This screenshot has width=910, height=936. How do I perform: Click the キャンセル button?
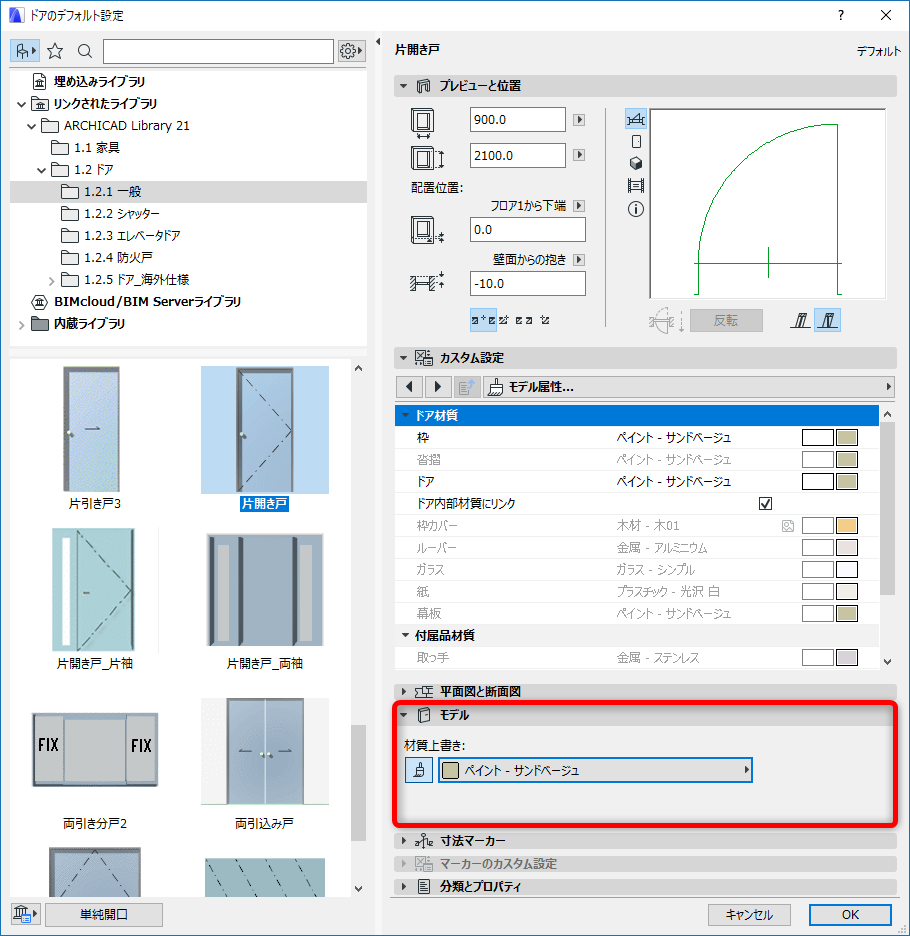[x=749, y=915]
